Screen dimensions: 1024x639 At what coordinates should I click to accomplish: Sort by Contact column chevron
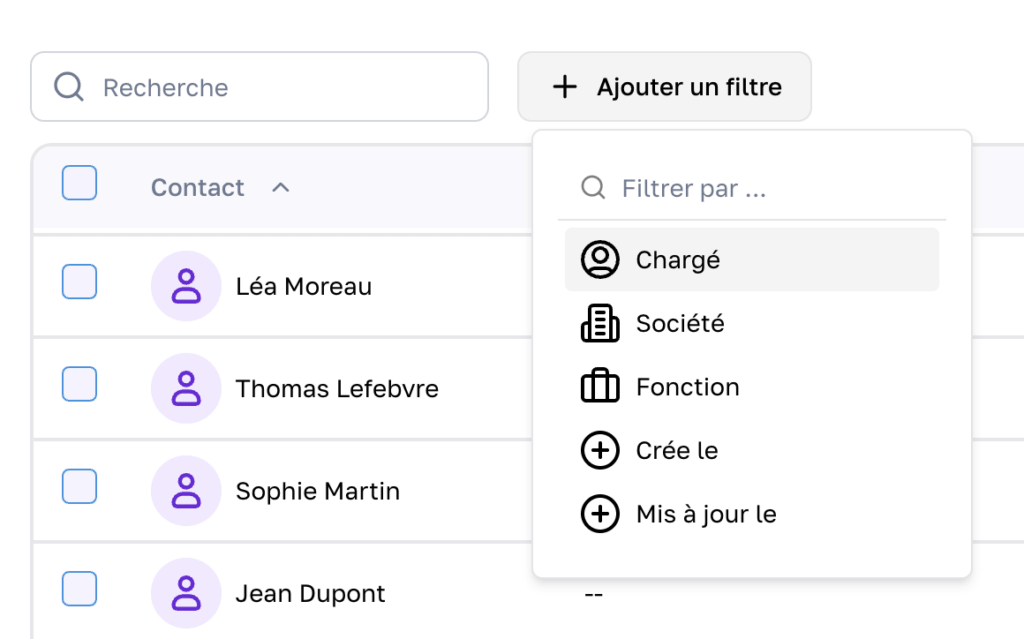(281, 187)
